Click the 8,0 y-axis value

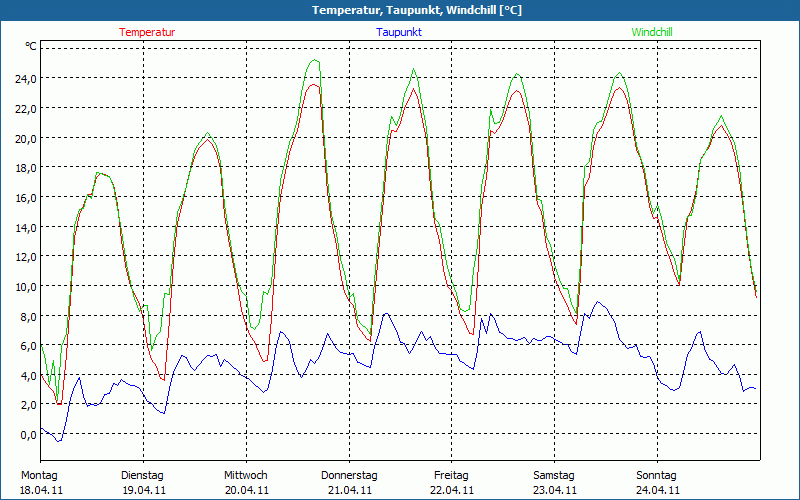[28, 316]
